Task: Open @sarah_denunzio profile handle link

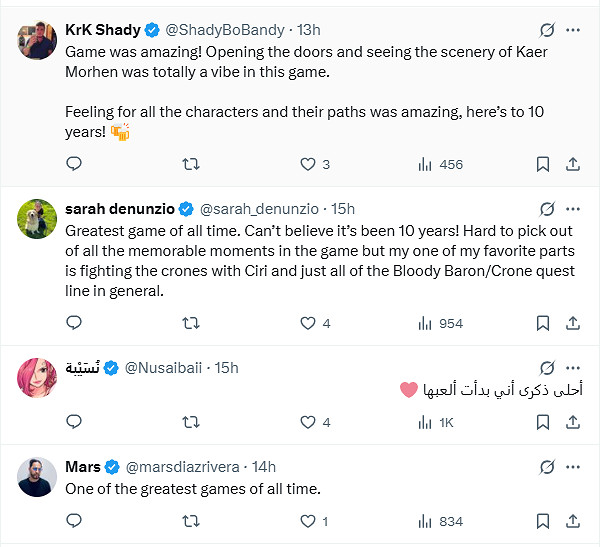Action: pyautogui.click(x=260, y=209)
